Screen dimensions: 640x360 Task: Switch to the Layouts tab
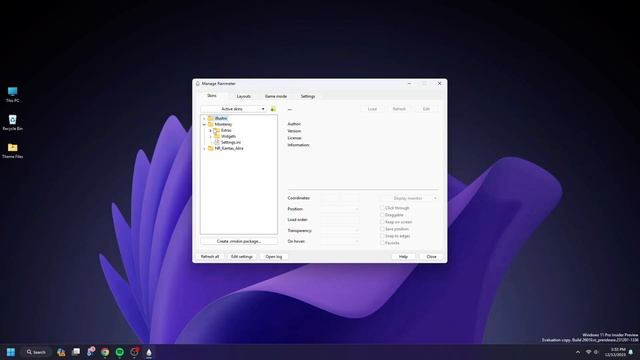244,96
